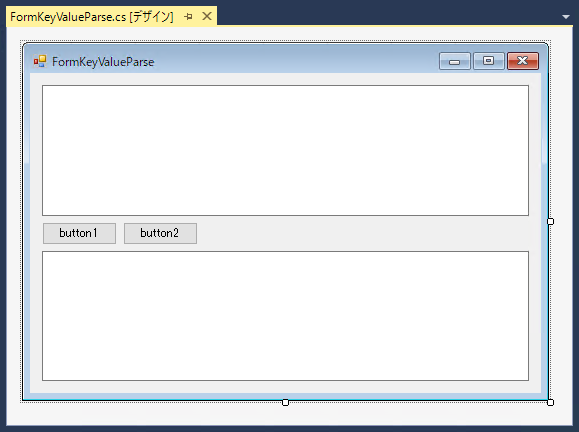Screen dimensions: 579x432
Task: Click button2 on the form
Action: coord(160,233)
